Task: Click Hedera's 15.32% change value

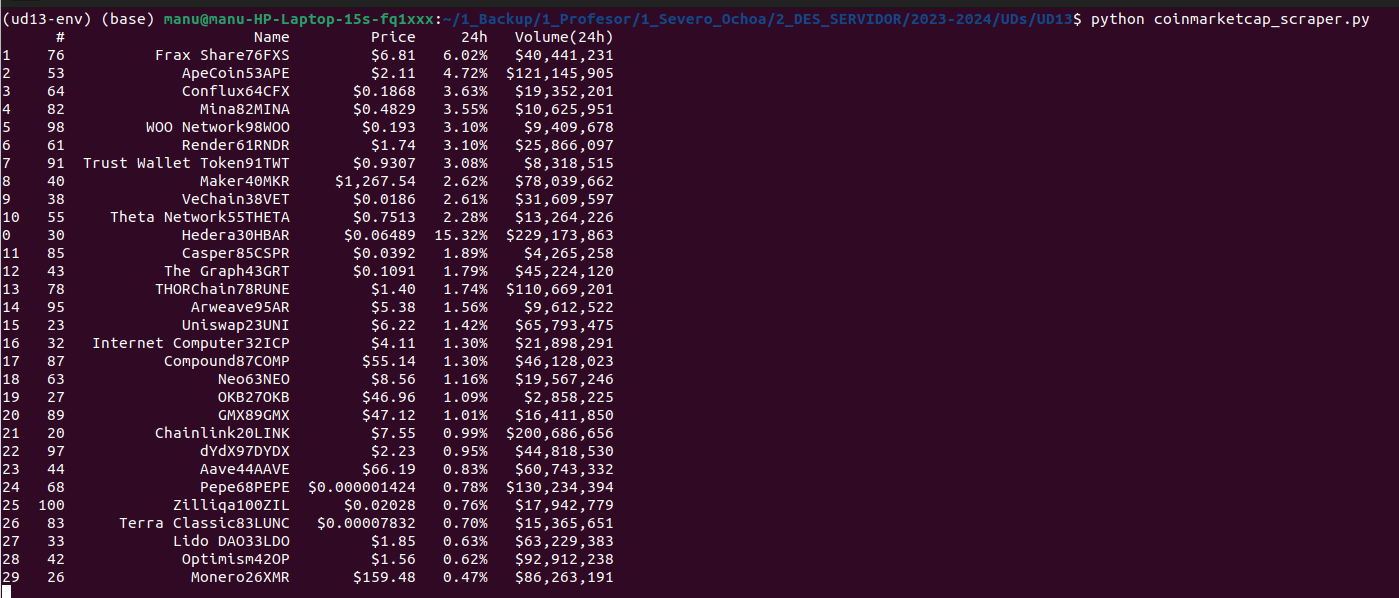Action: click(x=461, y=235)
